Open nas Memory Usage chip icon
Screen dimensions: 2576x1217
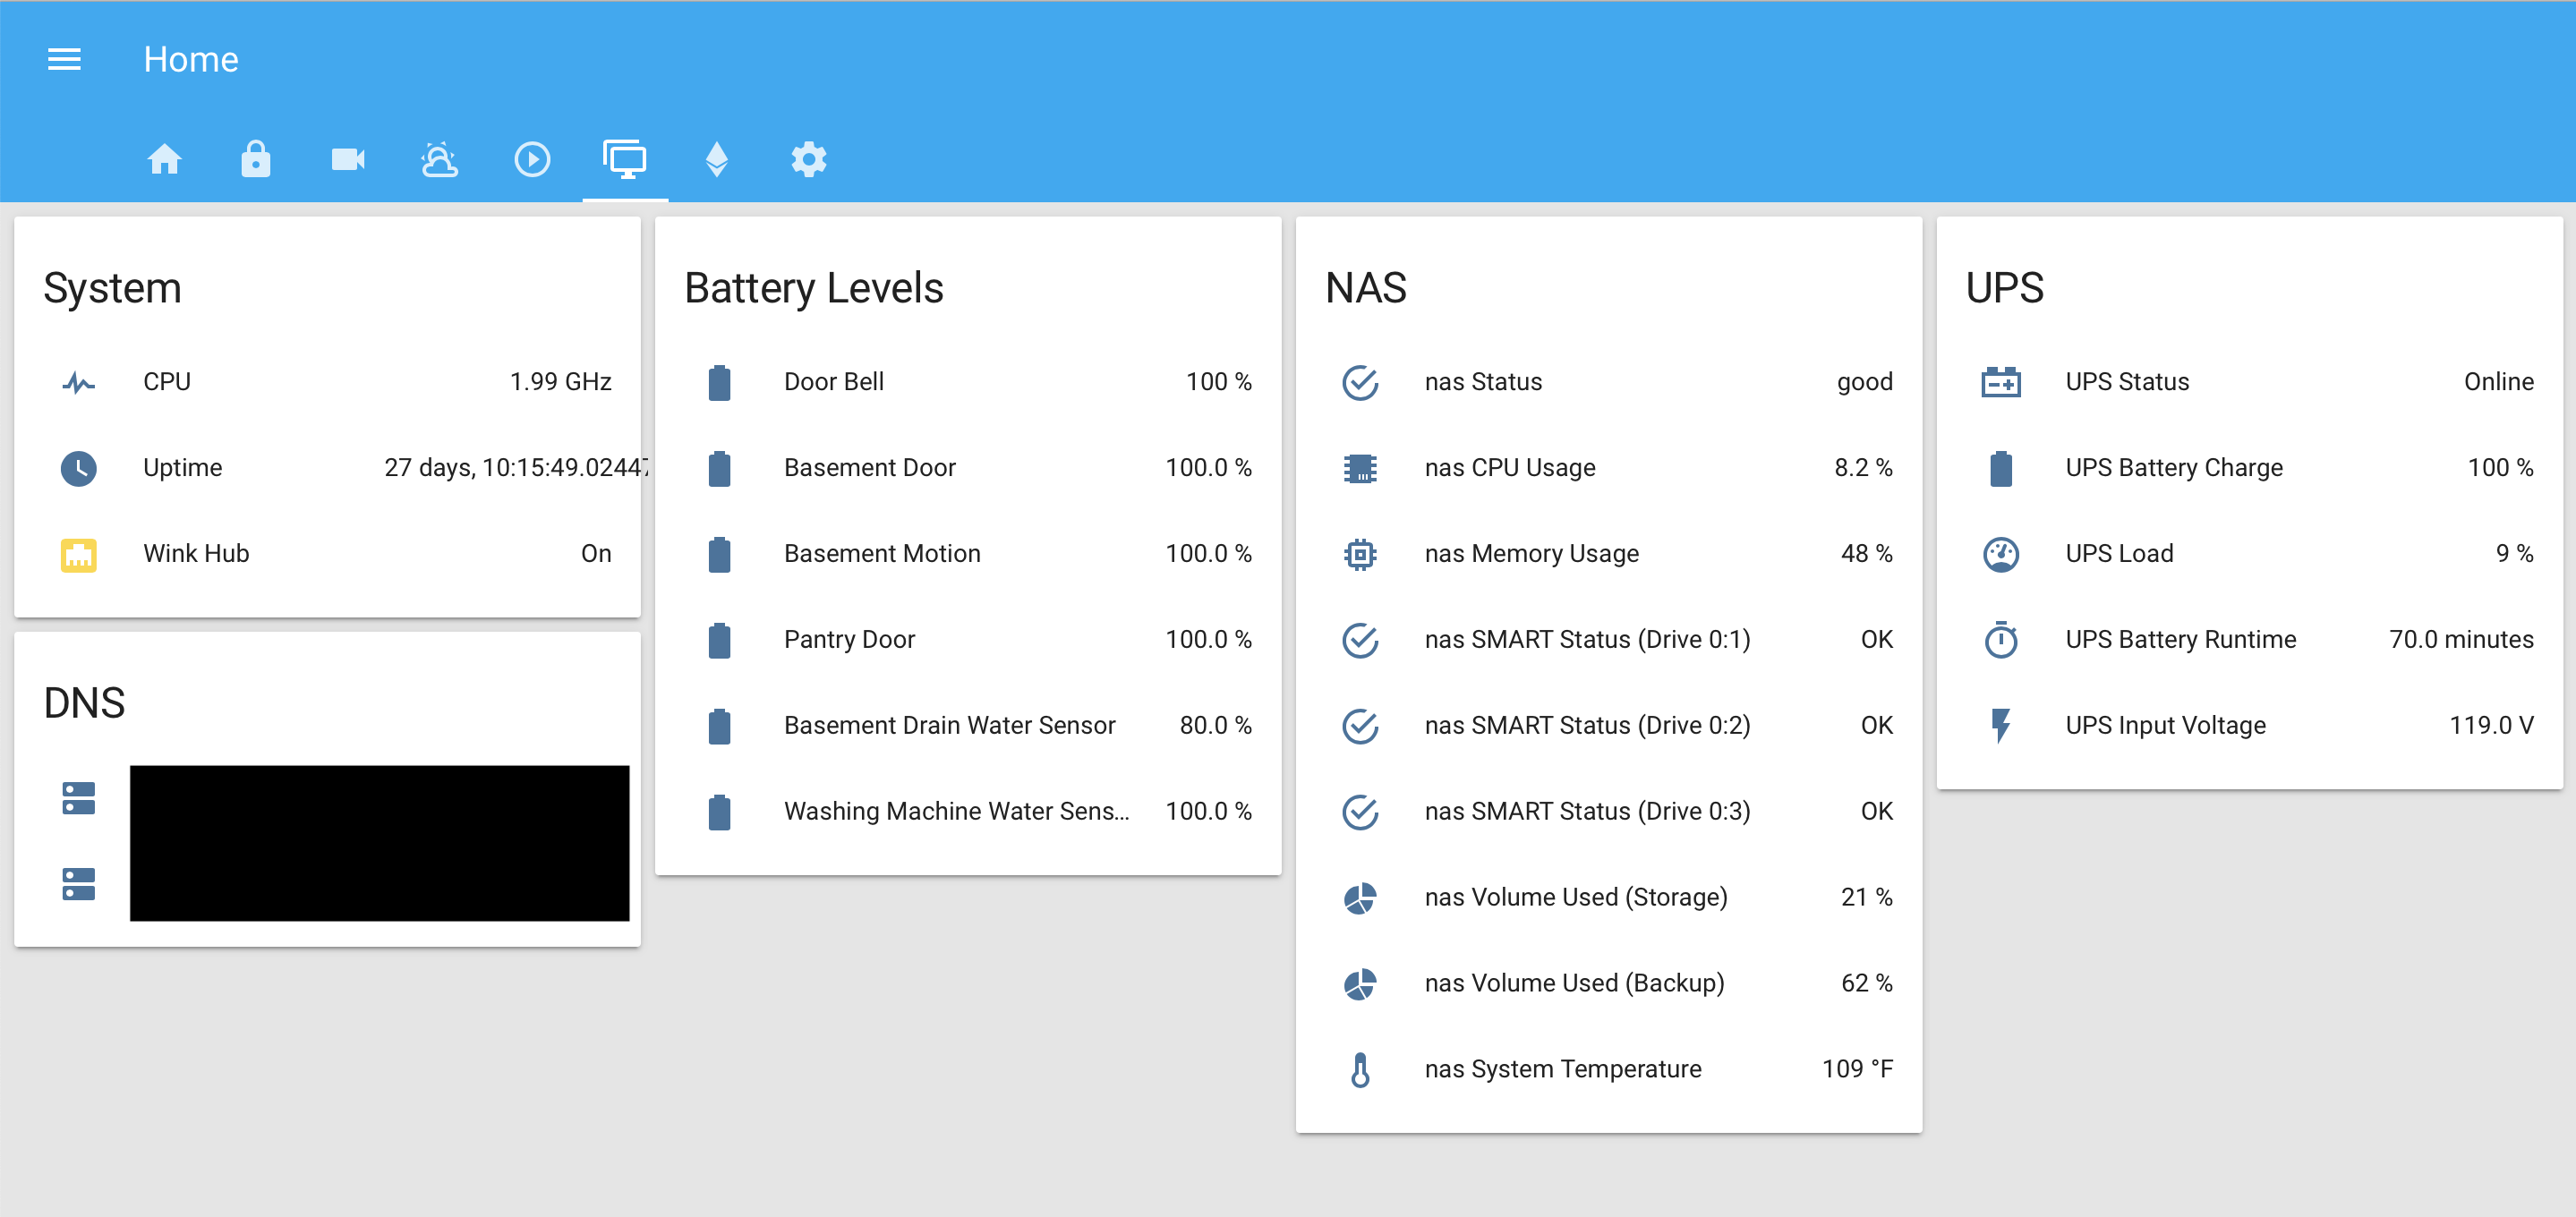click(x=1360, y=554)
